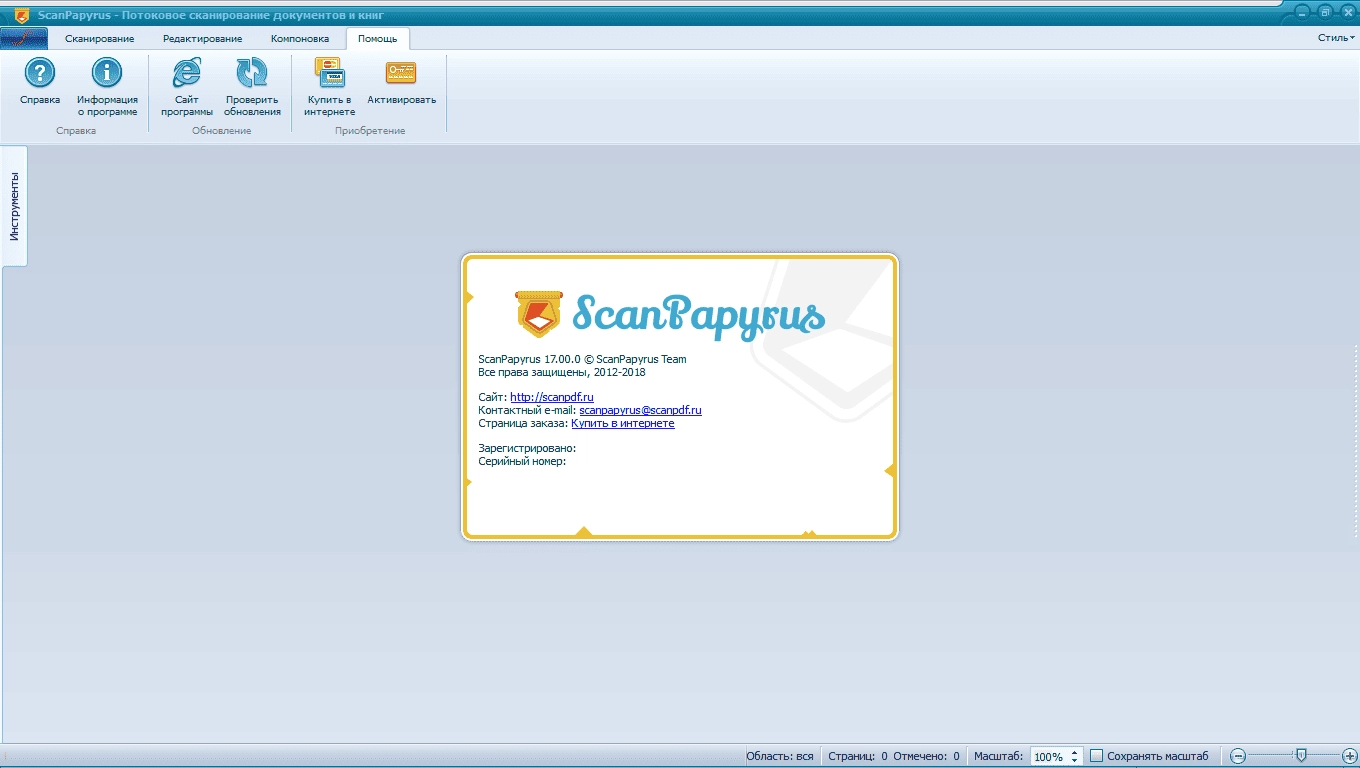
Task: Click the scanpapyrus@scanpdf.ru email link
Action: [x=640, y=410]
